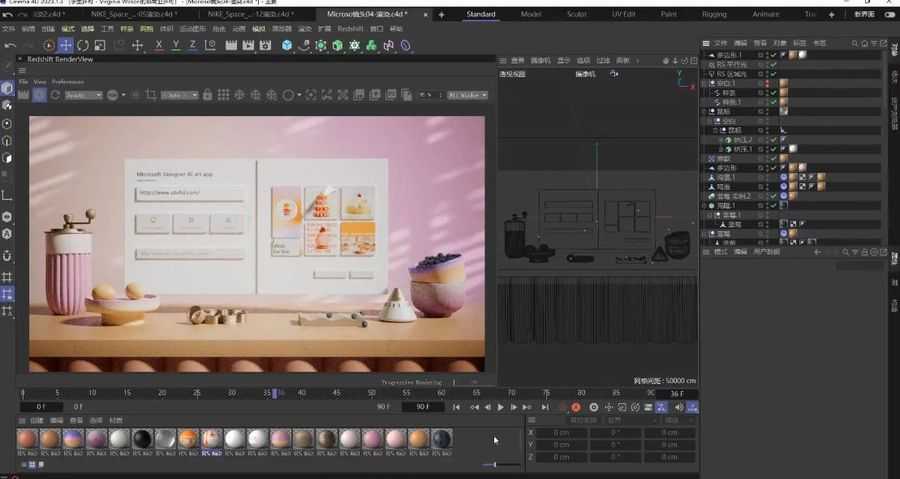This screenshot has width=900, height=479.
Task: Click the search icon in object manager header
Action: point(855,44)
